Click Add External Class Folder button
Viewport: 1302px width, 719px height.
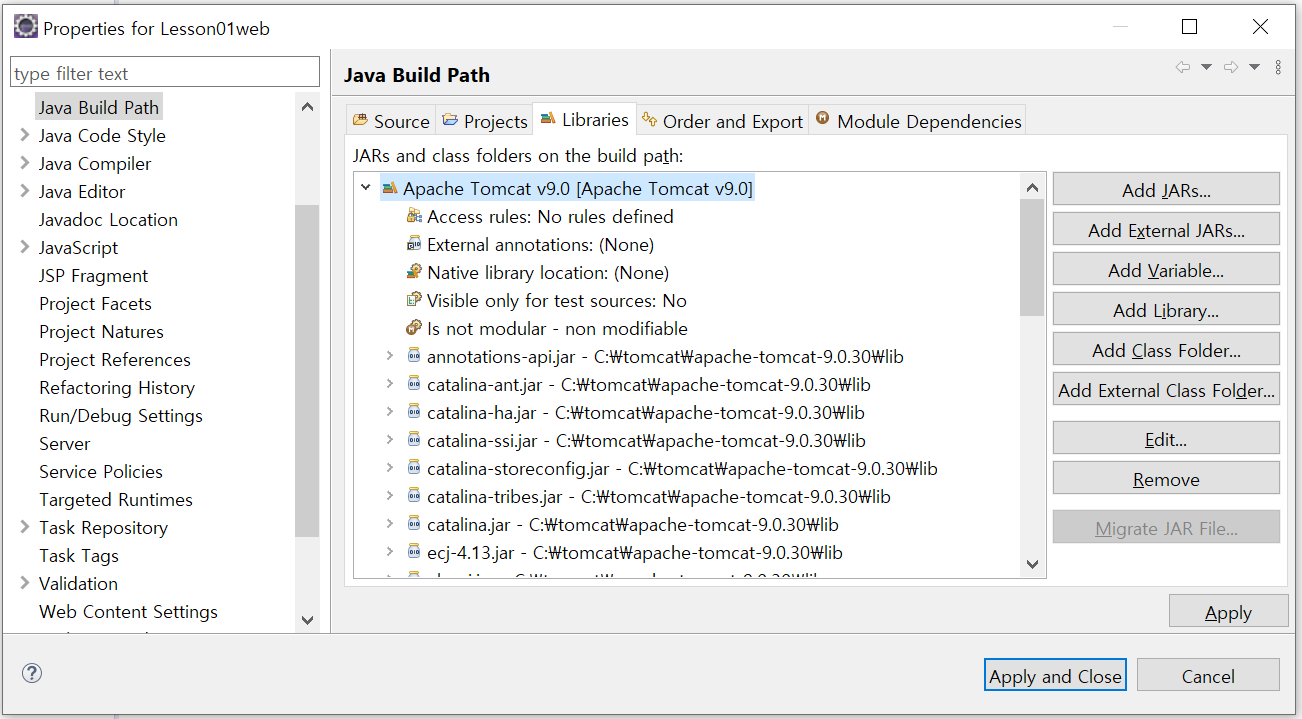pyautogui.click(x=1166, y=390)
